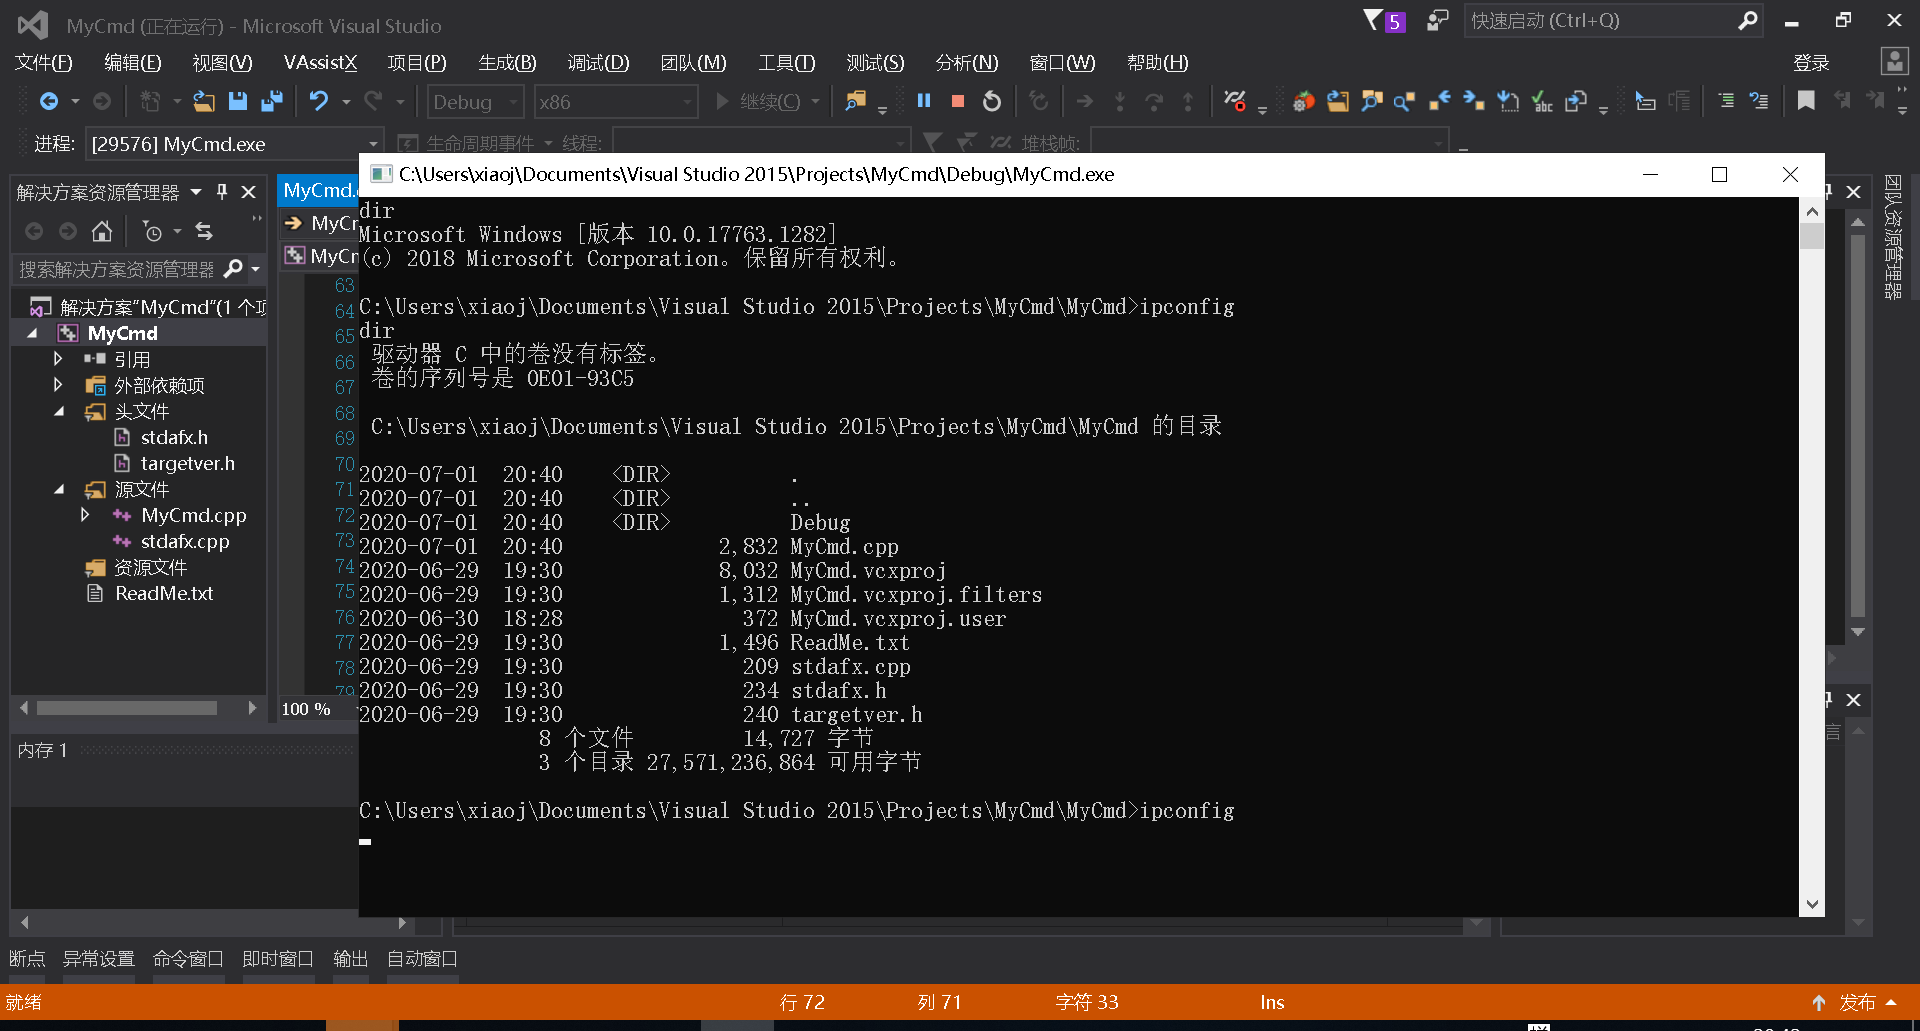This screenshot has height=1031, width=1920.
Task: Open Visual Assist tomato options icon
Action: coord(1303,101)
